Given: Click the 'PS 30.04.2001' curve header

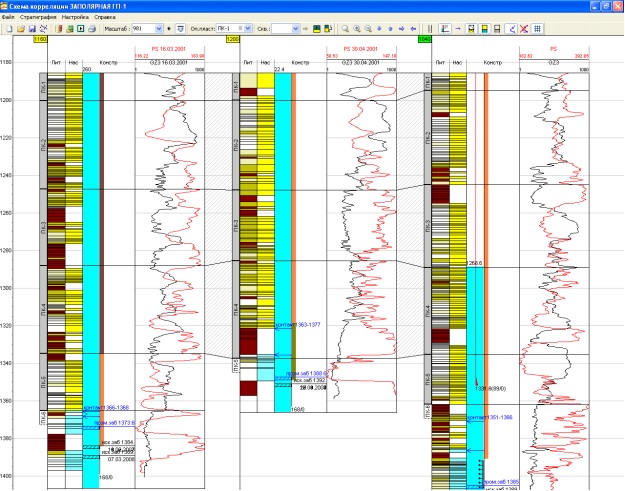Looking at the screenshot, I should point(360,49).
